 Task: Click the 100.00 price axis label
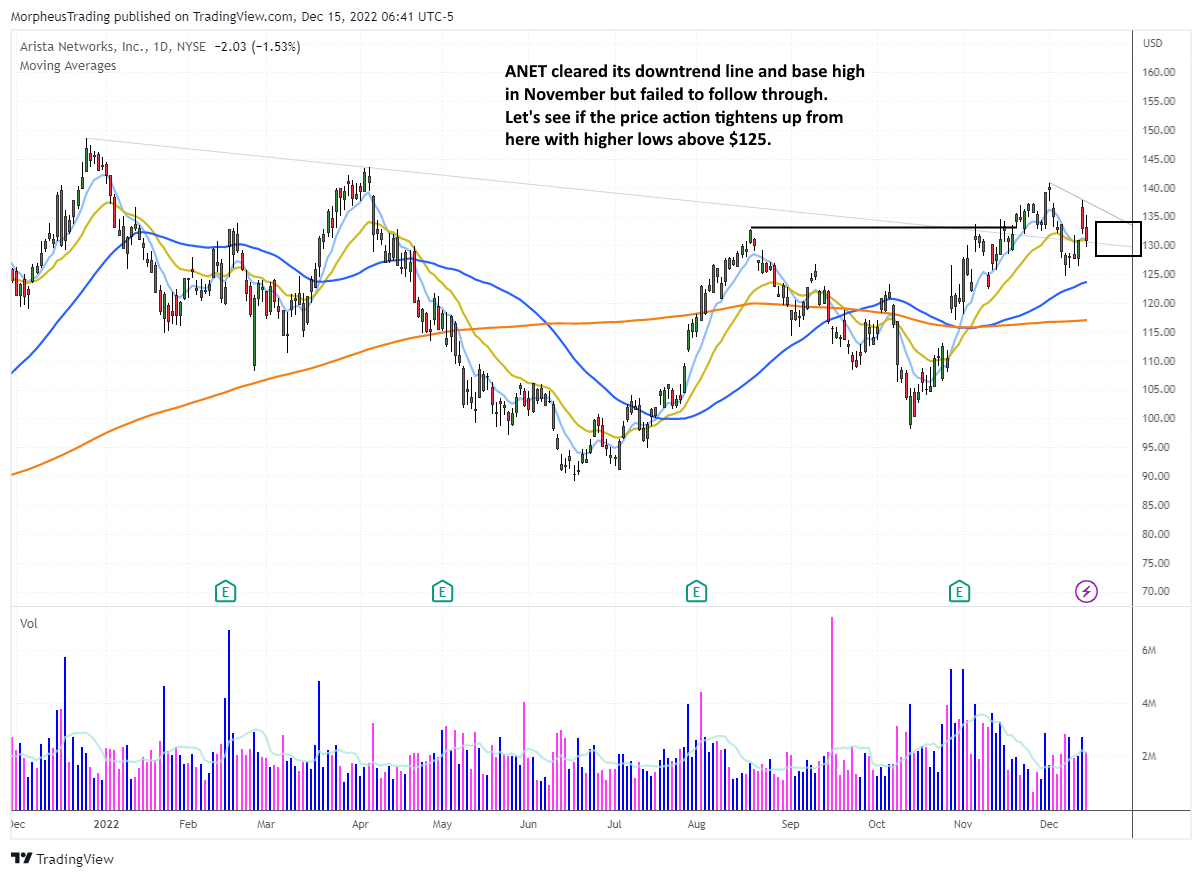(x=1159, y=419)
